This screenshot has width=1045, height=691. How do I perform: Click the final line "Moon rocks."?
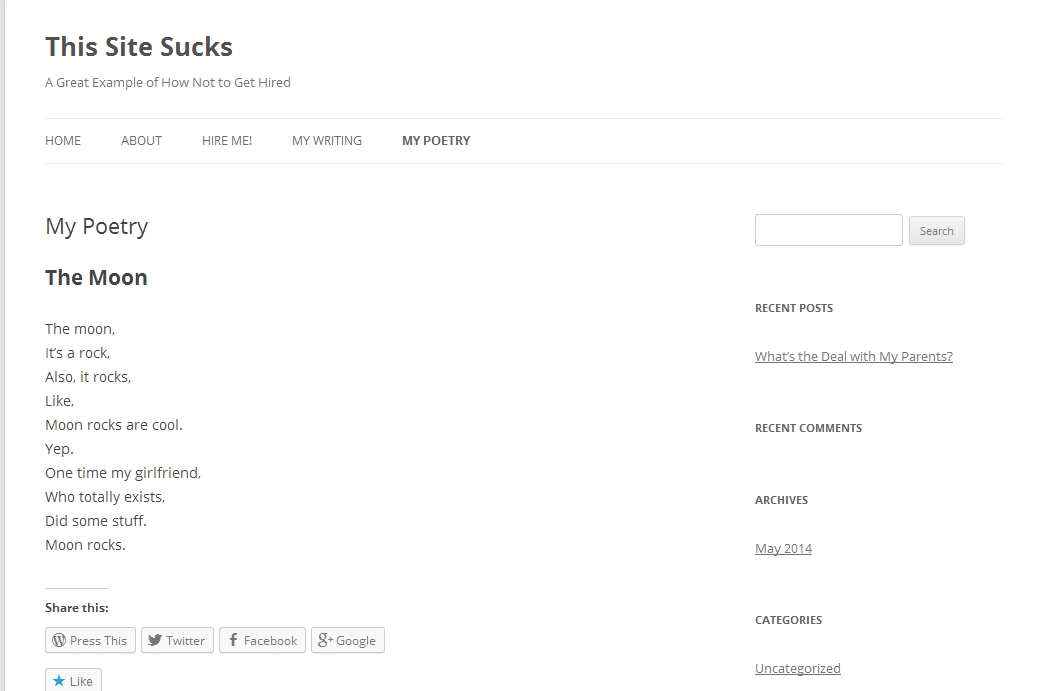pyautogui.click(x=85, y=545)
